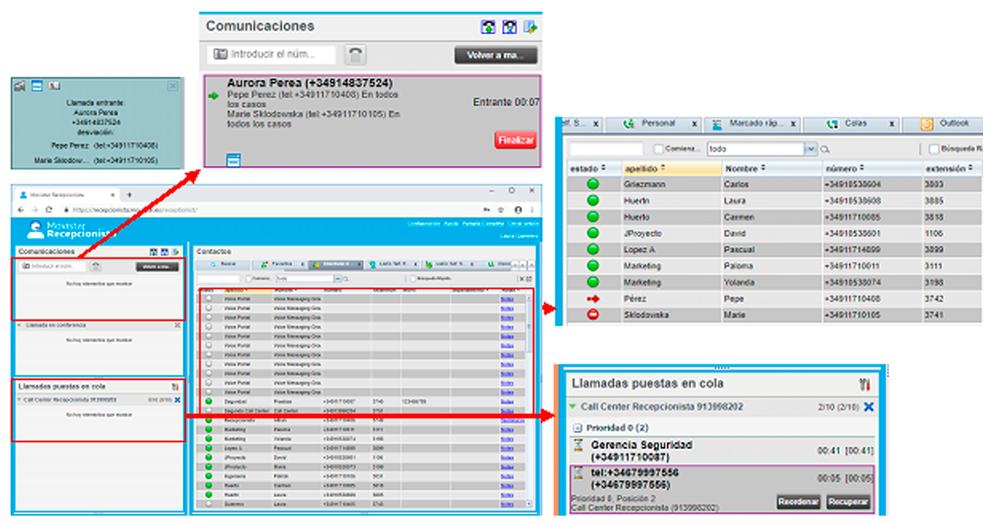The width and height of the screenshot is (998, 524).
Task: Click the blue window icon under Aurora Perea's call
Action: tap(232, 158)
